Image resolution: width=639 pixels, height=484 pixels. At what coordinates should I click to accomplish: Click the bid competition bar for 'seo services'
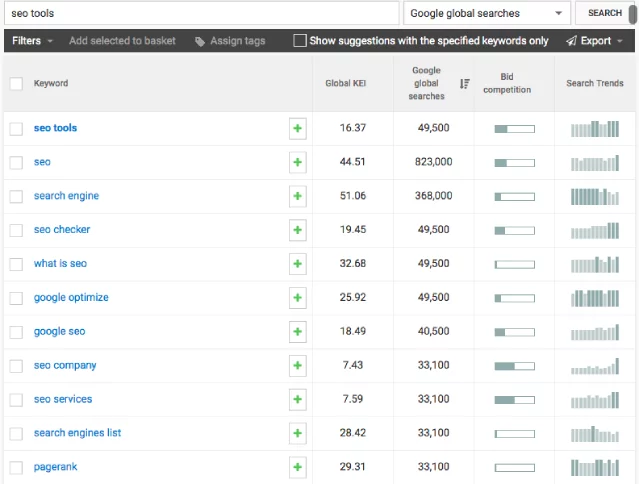click(x=514, y=400)
